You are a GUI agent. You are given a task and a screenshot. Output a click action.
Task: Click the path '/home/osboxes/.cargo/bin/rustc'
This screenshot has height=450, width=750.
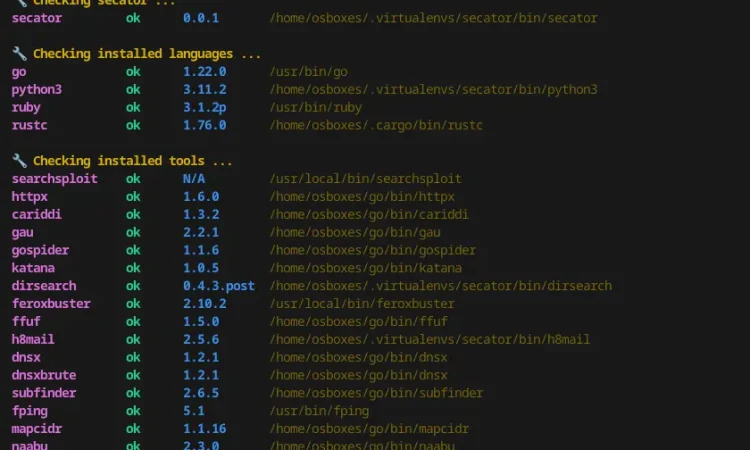pos(376,125)
